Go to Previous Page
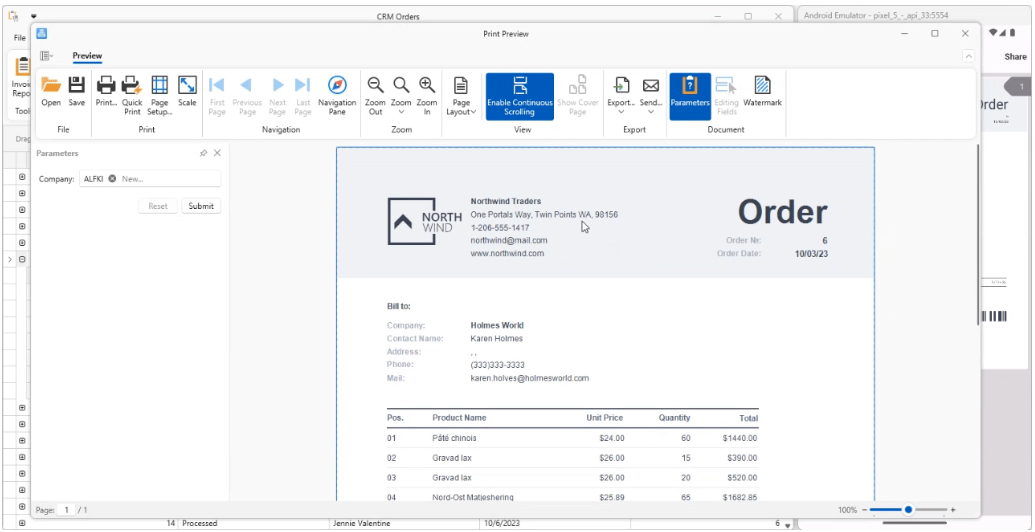Screen dimensions: 1035x532 (x=247, y=95)
